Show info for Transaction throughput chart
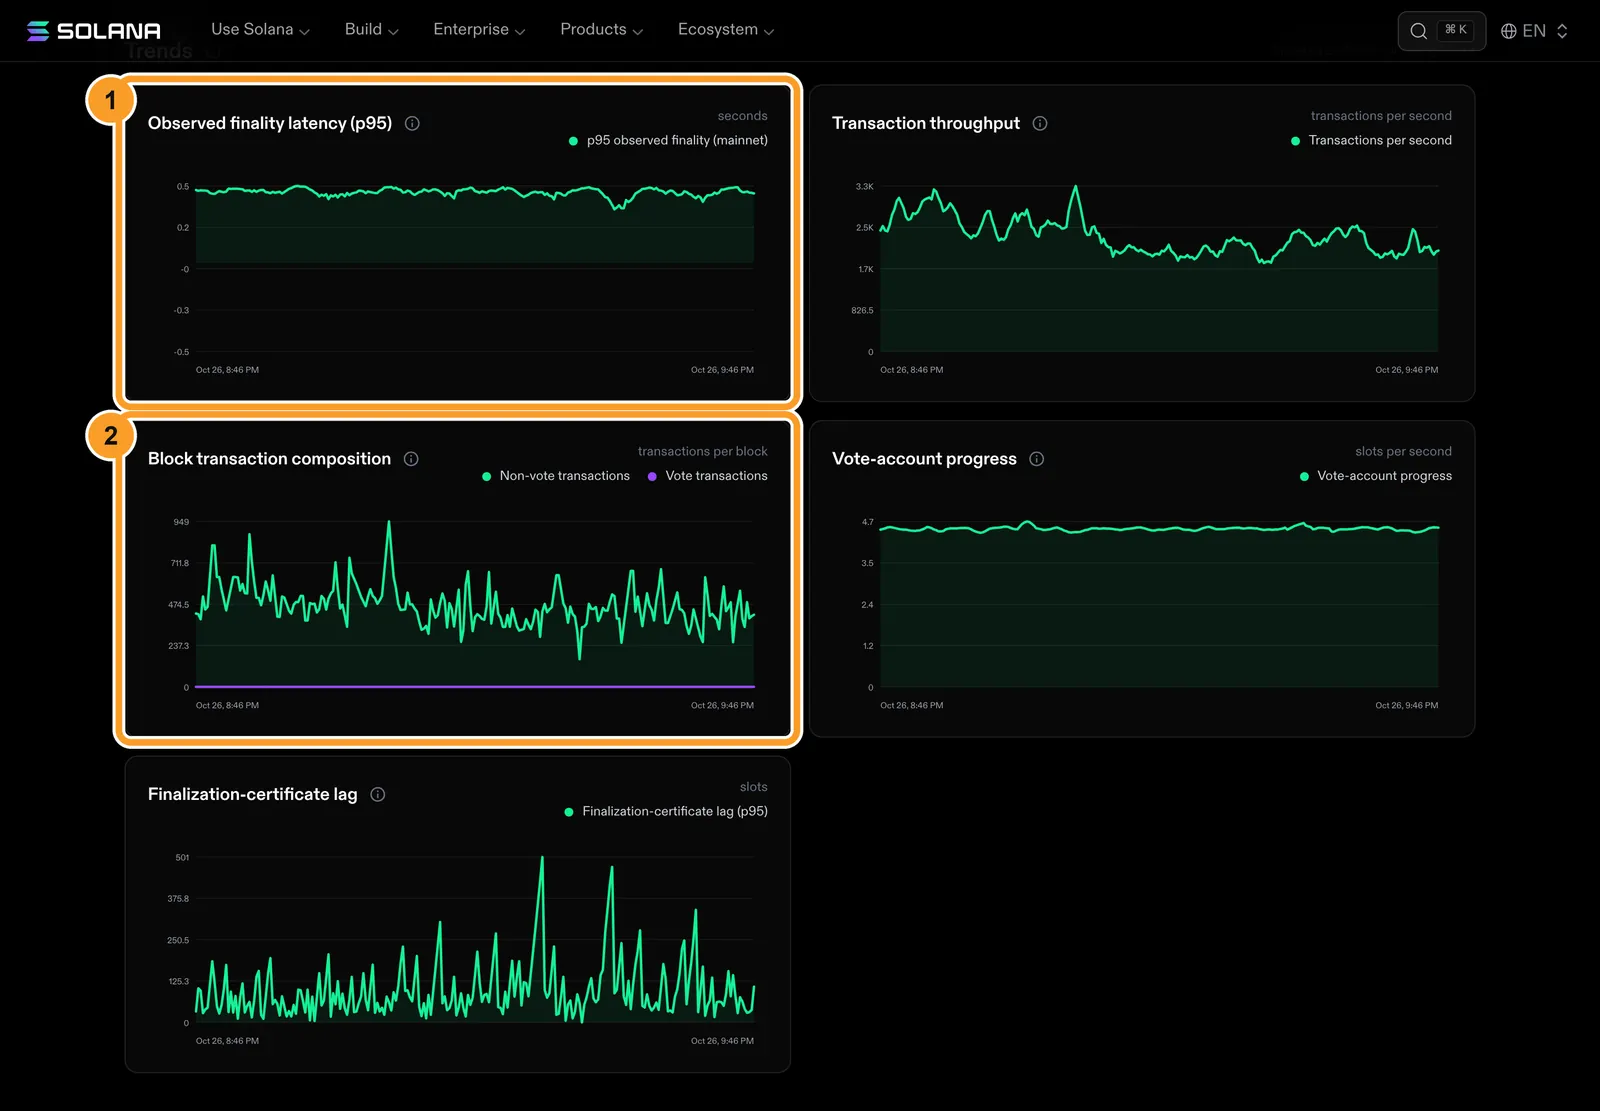 (1040, 123)
